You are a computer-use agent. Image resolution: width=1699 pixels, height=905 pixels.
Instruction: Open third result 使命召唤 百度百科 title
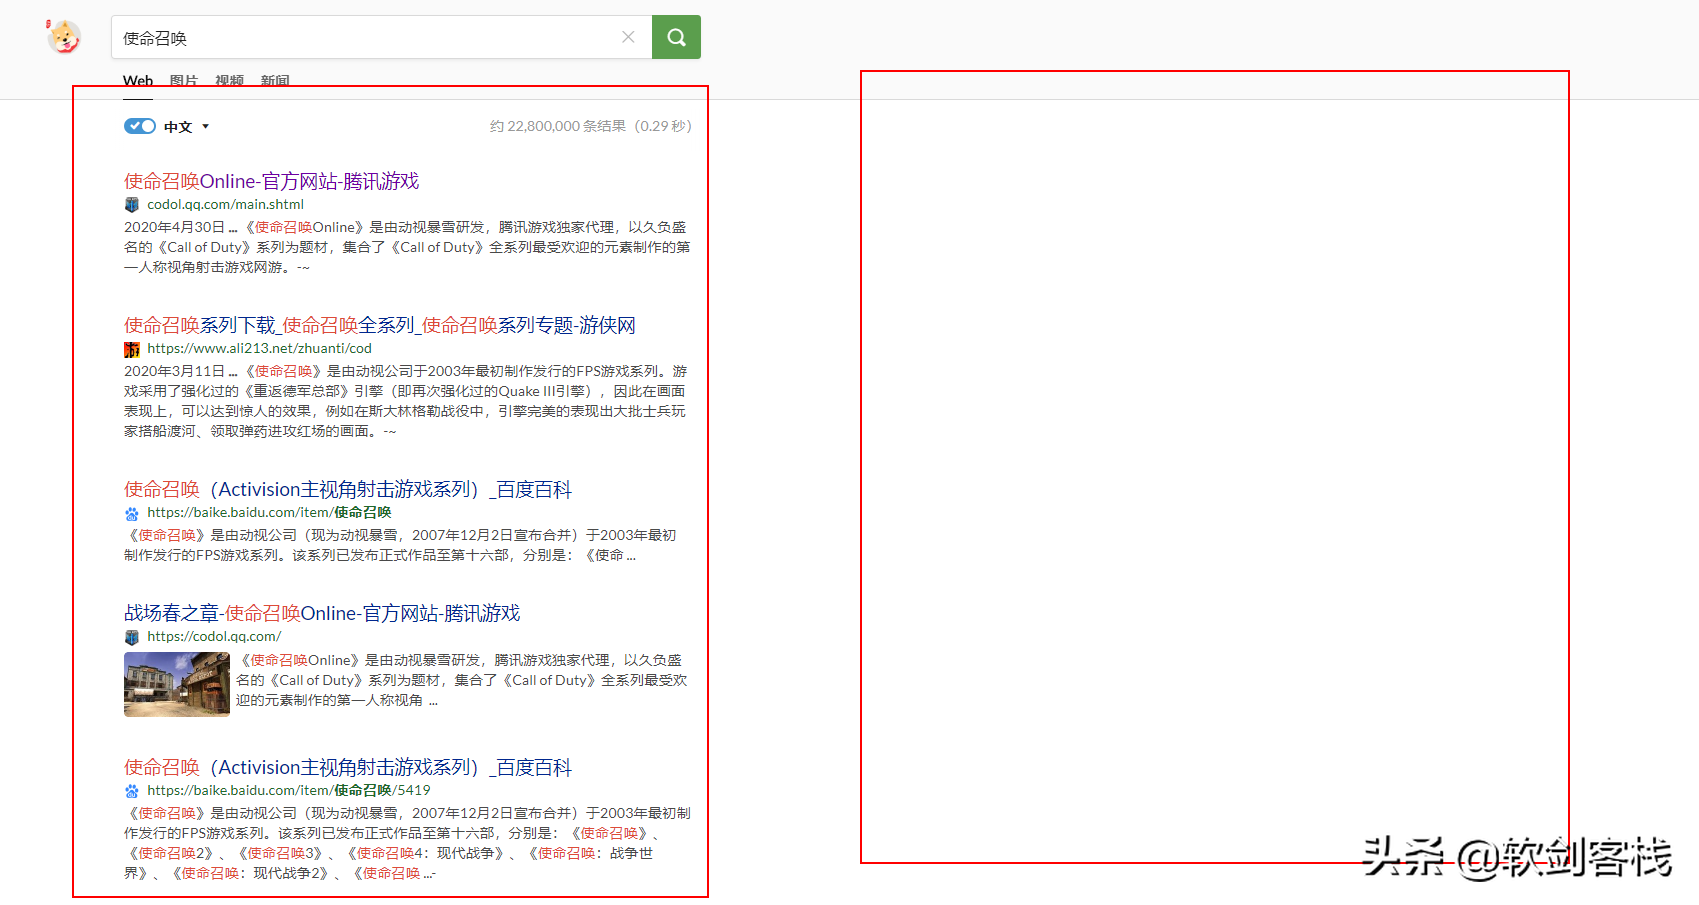point(347,489)
